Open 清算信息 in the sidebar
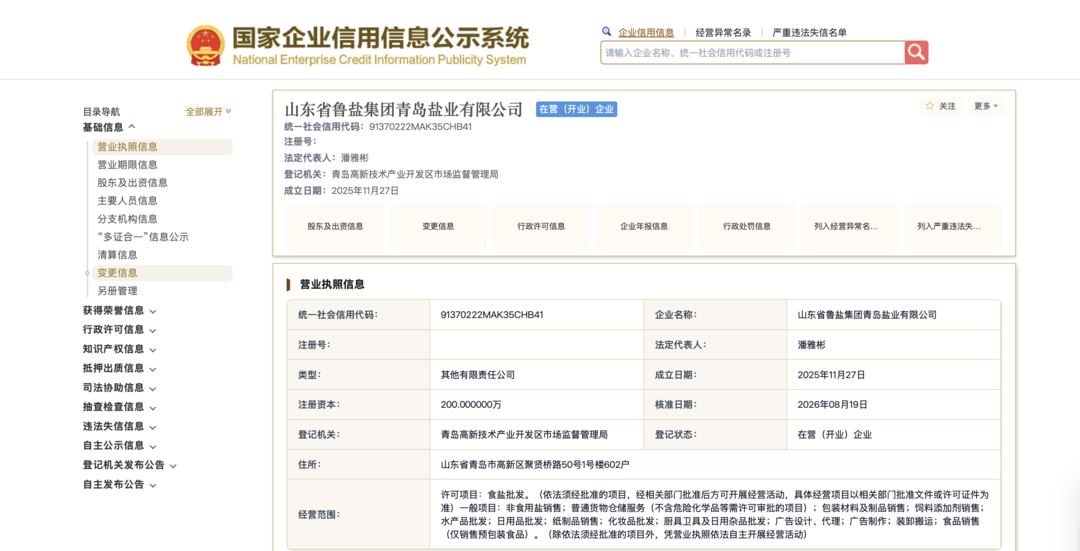 117,255
